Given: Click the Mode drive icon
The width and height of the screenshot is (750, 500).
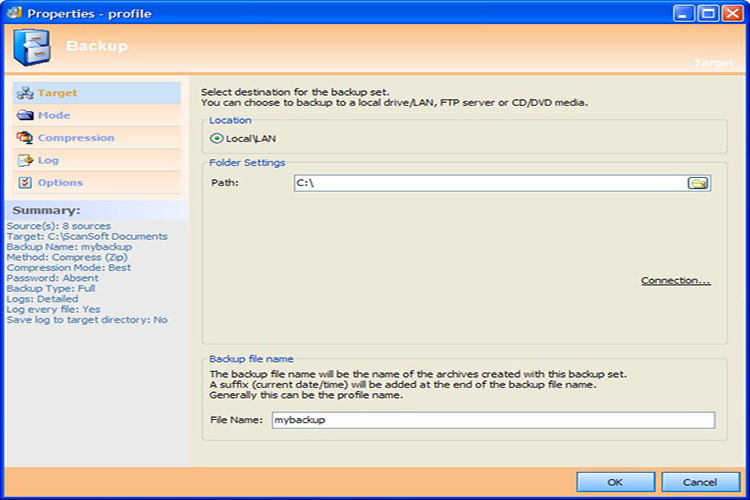Looking at the screenshot, I should 25,115.
